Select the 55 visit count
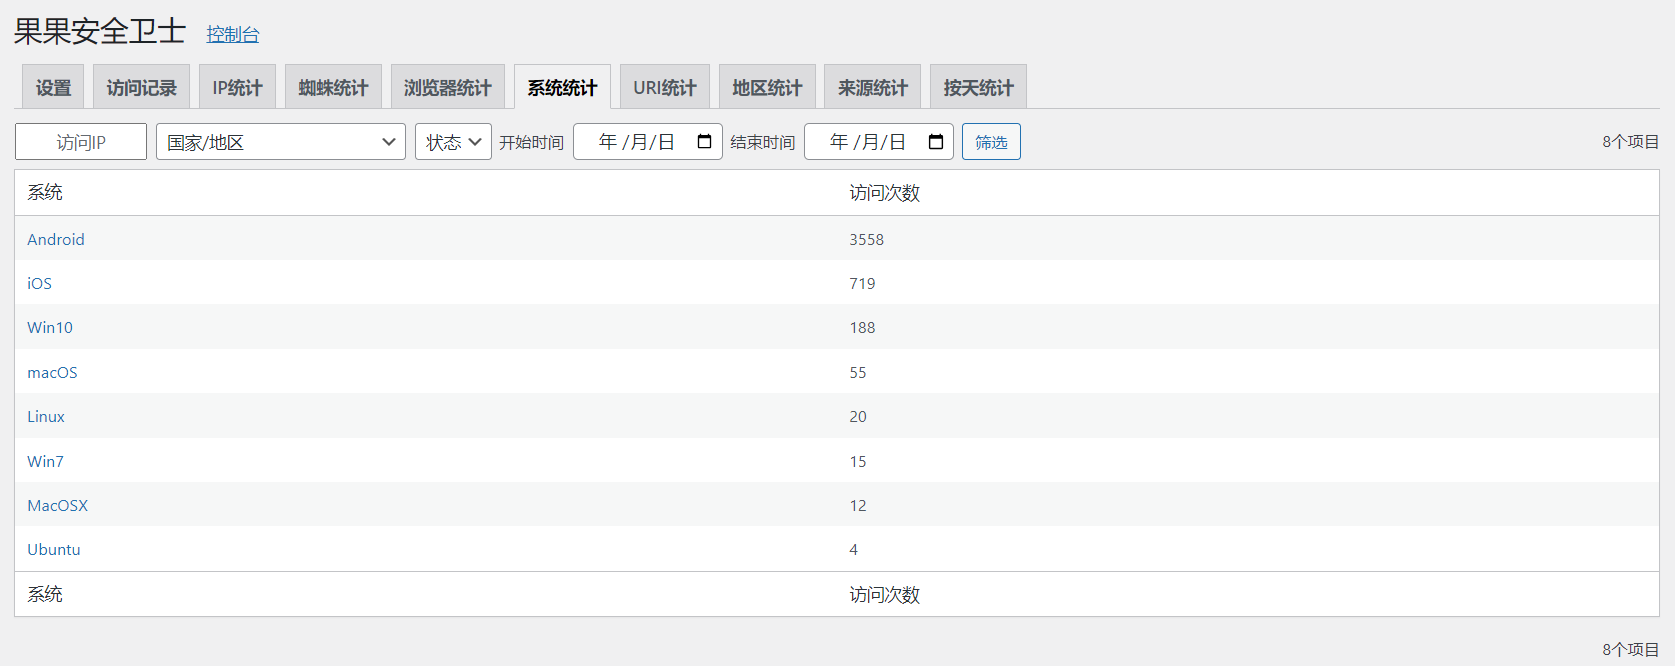 point(858,372)
